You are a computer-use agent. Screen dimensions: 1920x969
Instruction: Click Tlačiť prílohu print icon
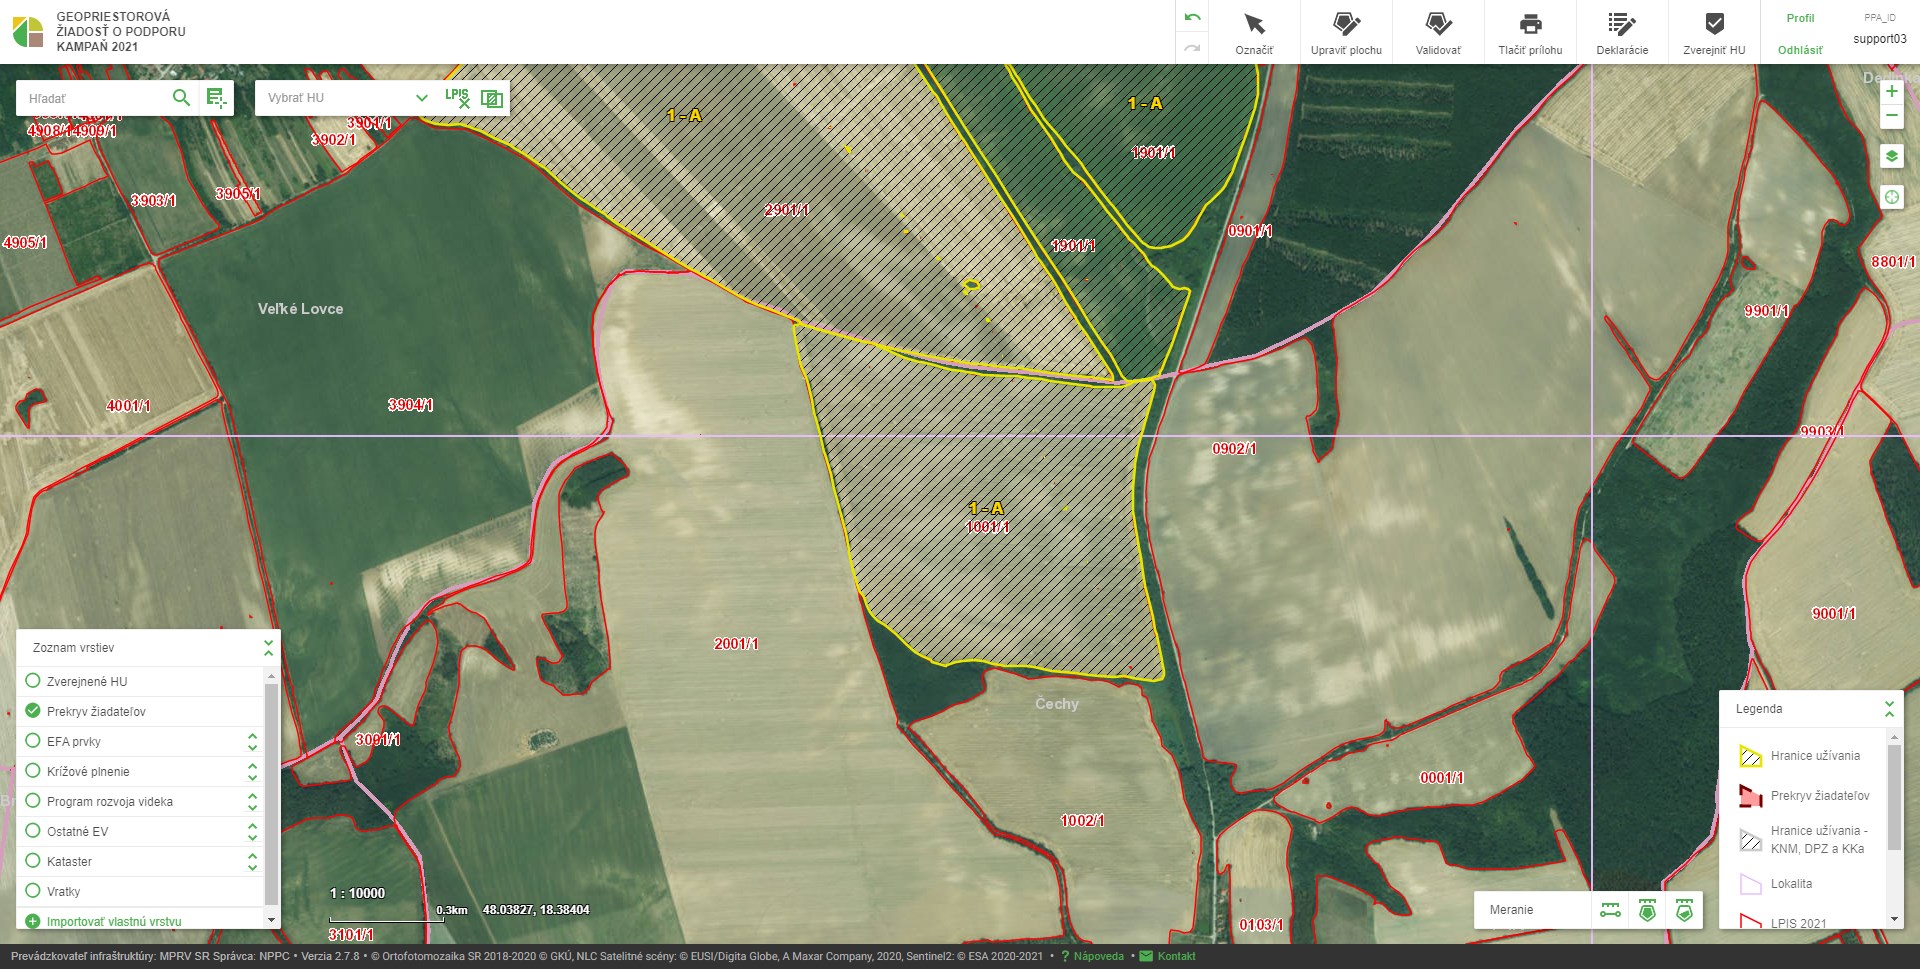1530,24
